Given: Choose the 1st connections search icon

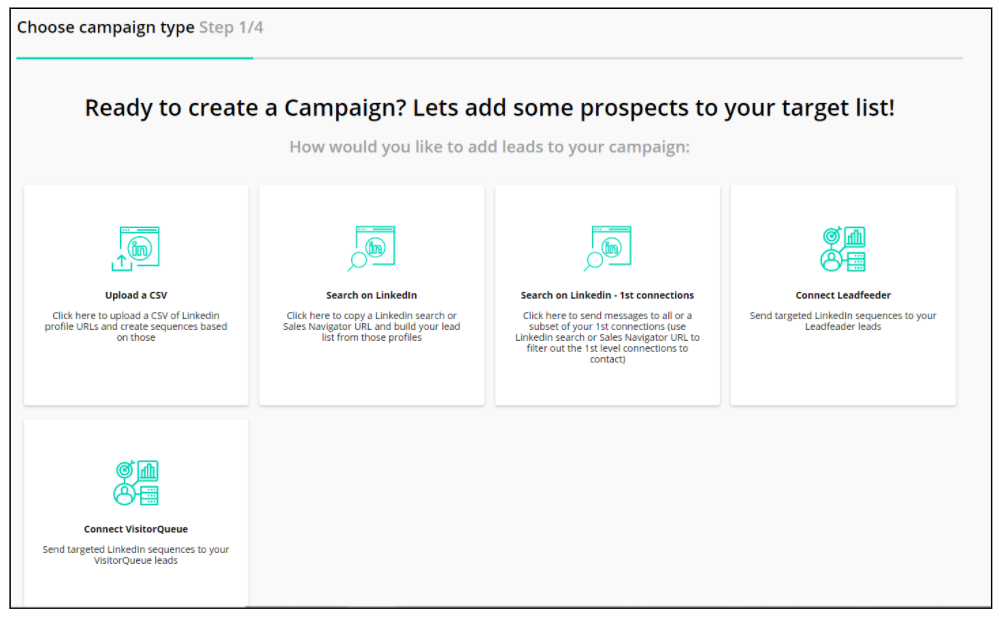Looking at the screenshot, I should point(608,248).
